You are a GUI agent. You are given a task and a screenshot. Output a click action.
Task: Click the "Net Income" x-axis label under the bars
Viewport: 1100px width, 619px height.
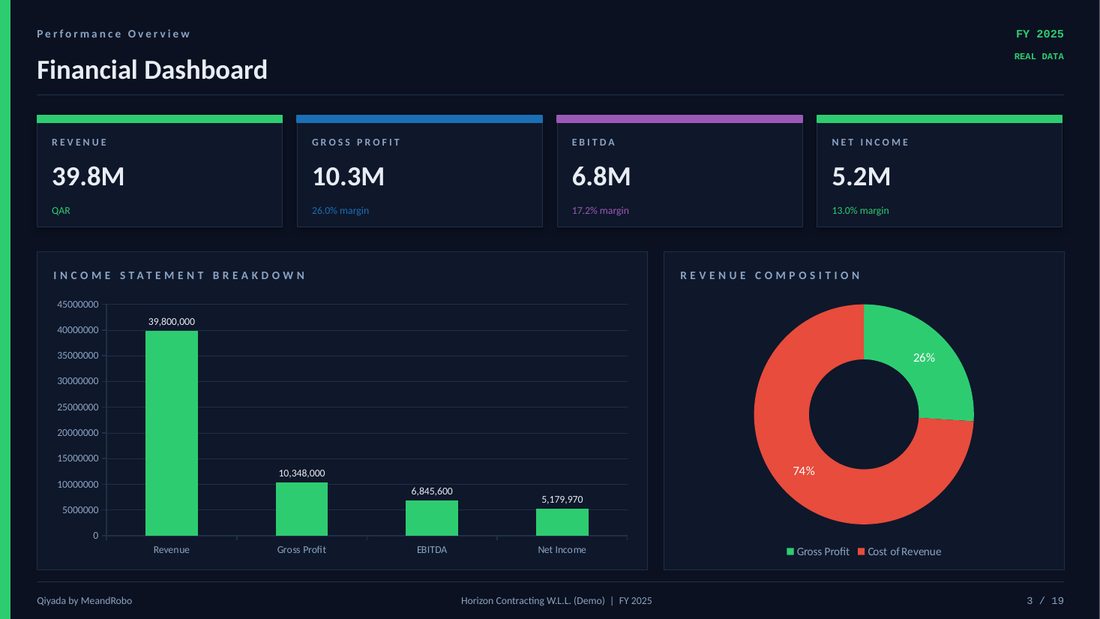tap(562, 550)
